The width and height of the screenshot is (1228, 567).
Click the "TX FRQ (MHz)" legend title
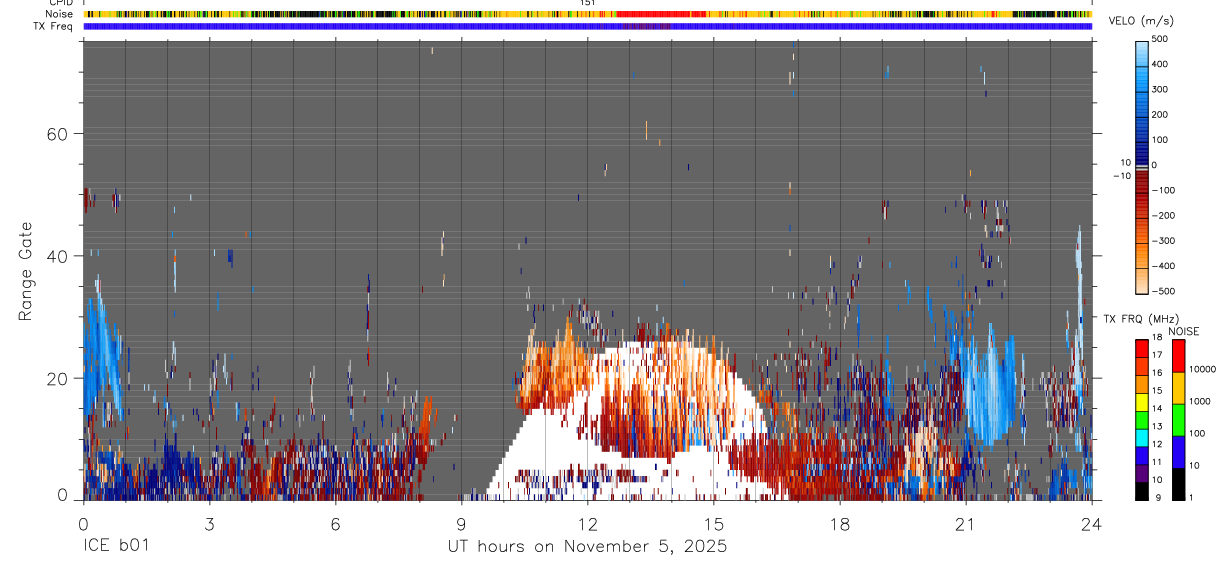click(x=1139, y=318)
